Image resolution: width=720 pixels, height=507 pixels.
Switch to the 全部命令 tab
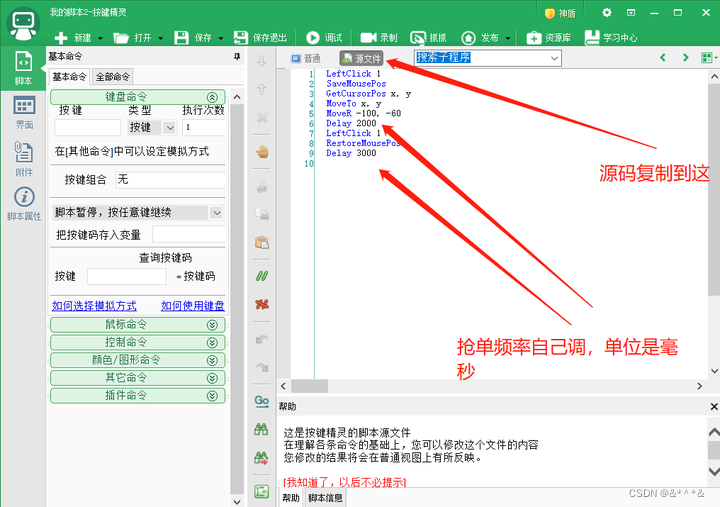click(112, 77)
